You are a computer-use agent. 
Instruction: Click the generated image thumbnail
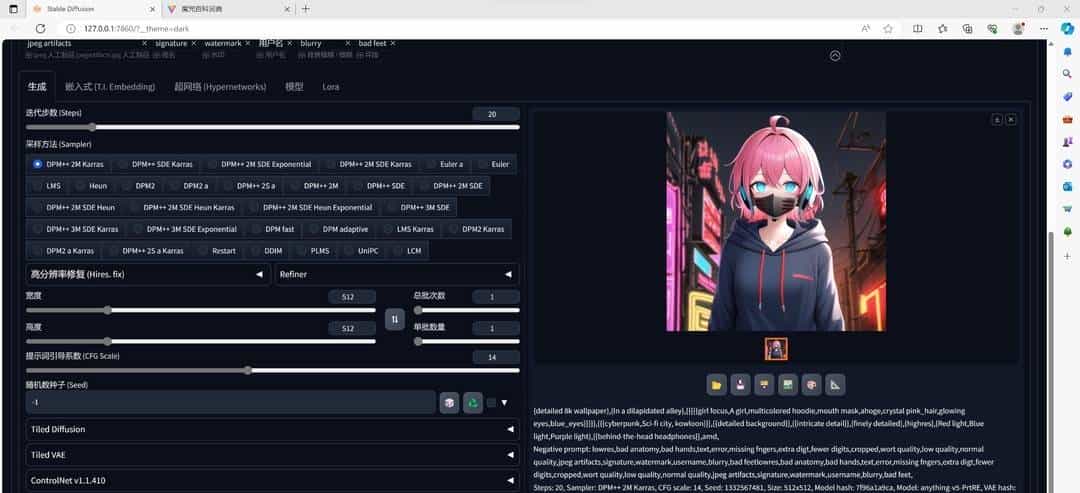point(776,349)
